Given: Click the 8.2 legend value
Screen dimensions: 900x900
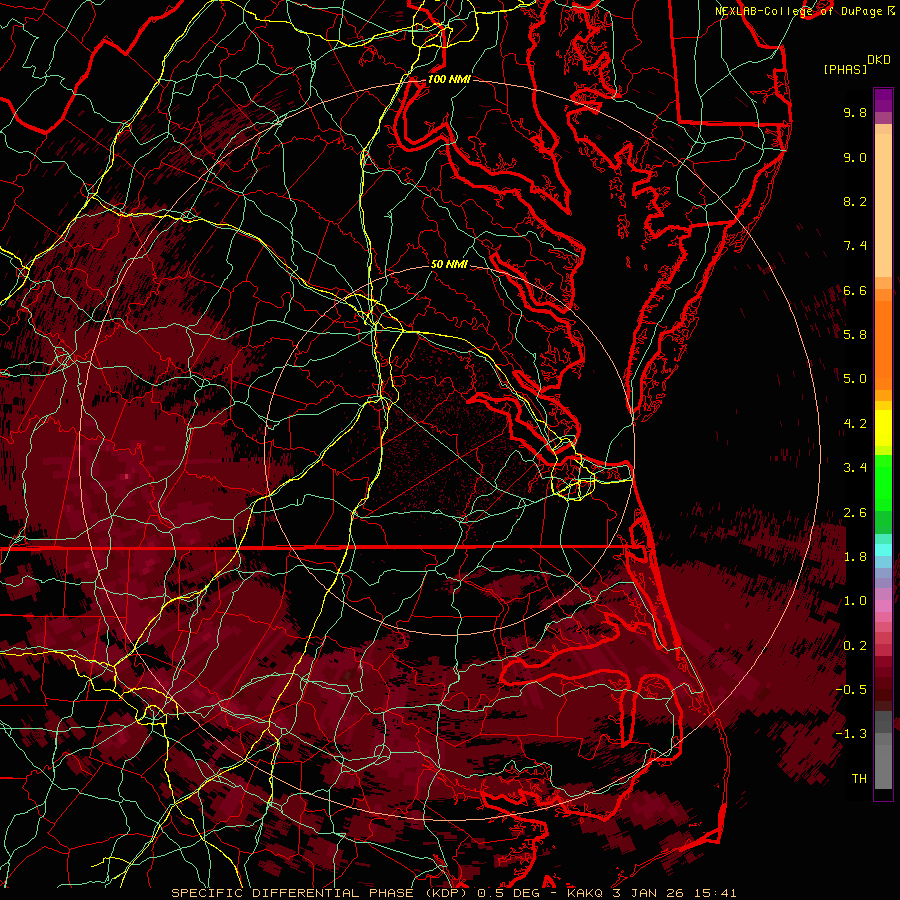Looking at the screenshot, I should pos(855,201).
